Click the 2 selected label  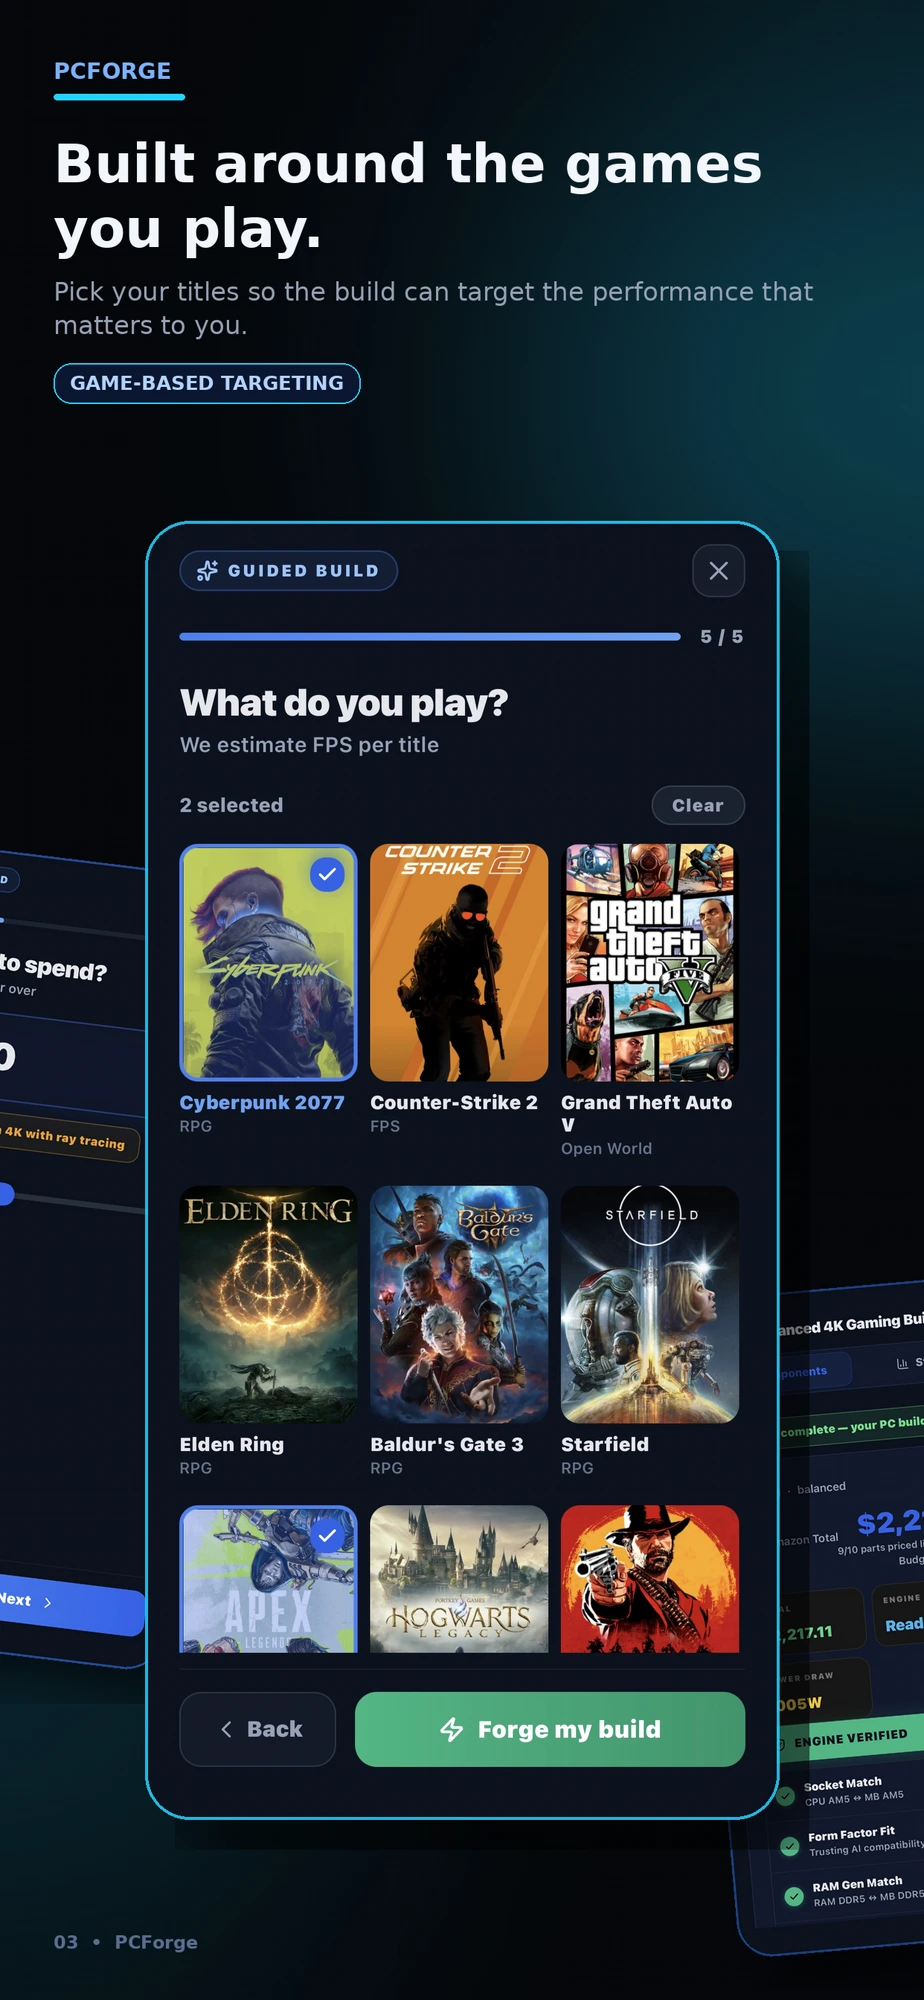point(231,805)
